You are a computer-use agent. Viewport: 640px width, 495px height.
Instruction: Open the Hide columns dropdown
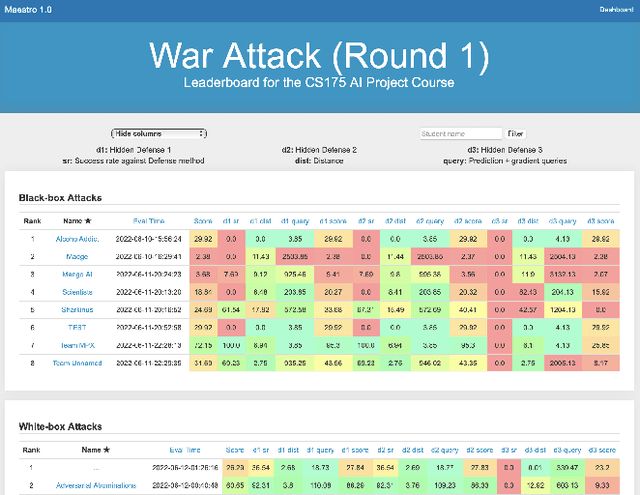pos(158,133)
